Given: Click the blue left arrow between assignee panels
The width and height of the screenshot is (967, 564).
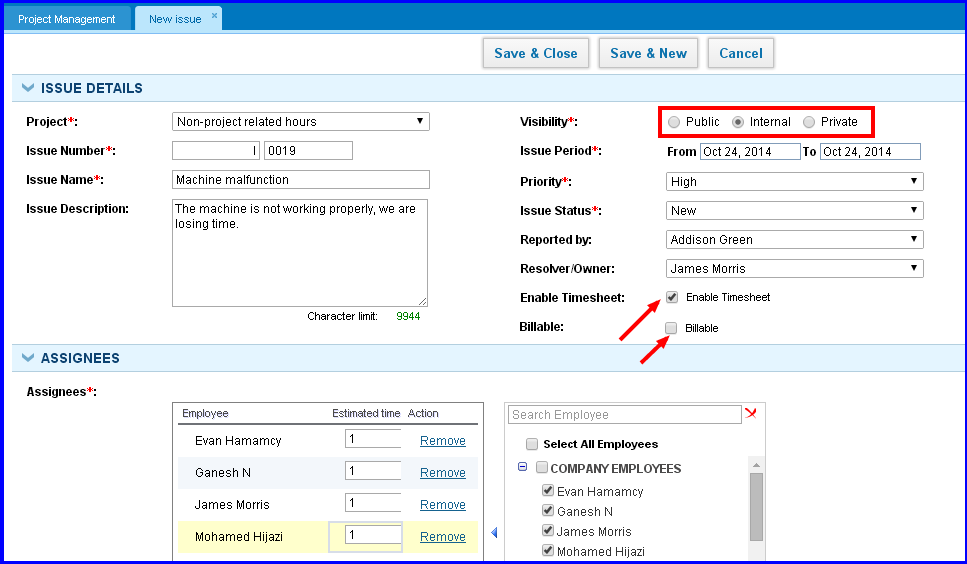Looking at the screenshot, I should [x=494, y=533].
